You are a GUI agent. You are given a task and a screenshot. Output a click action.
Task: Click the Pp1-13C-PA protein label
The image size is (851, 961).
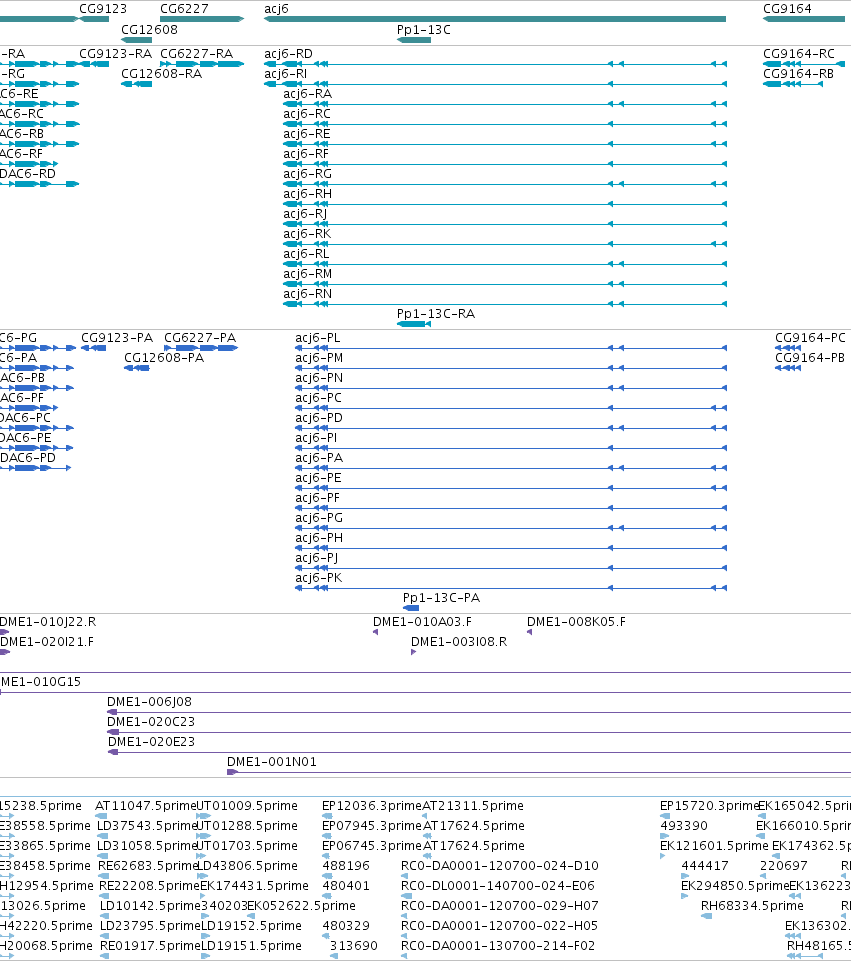441,598
